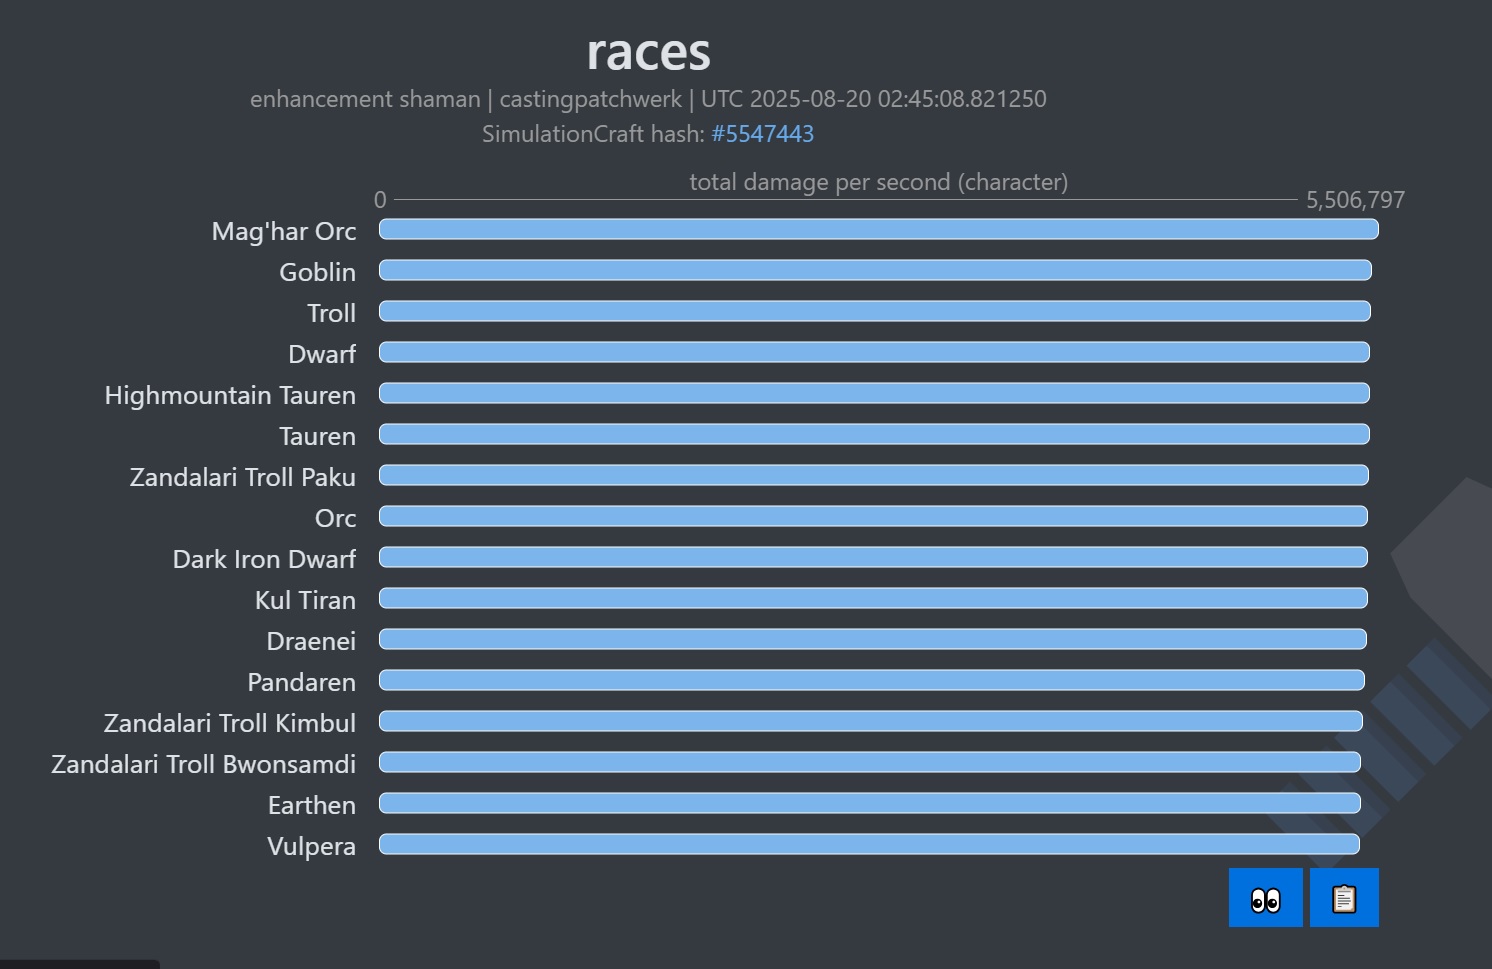
Task: Select the Vulpera race label
Action: pyautogui.click(x=312, y=846)
